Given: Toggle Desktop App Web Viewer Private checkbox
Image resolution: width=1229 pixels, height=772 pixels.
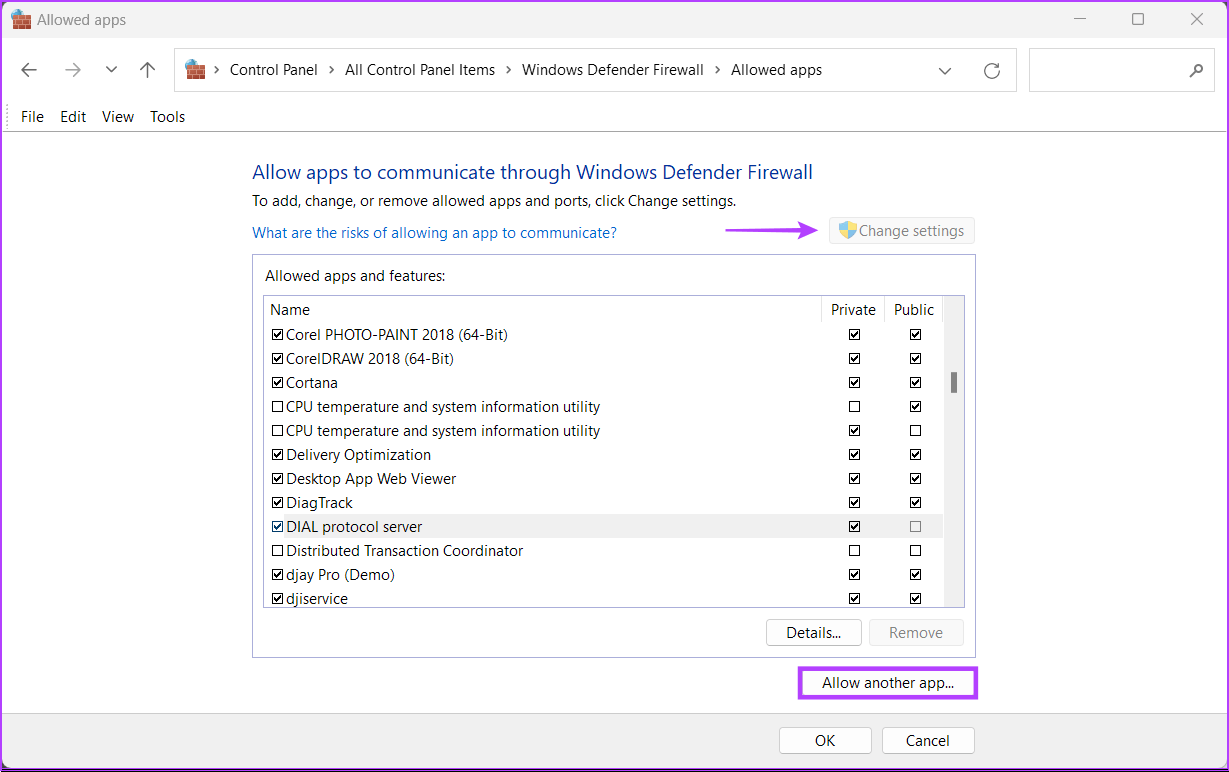Looking at the screenshot, I should pyautogui.click(x=854, y=479).
